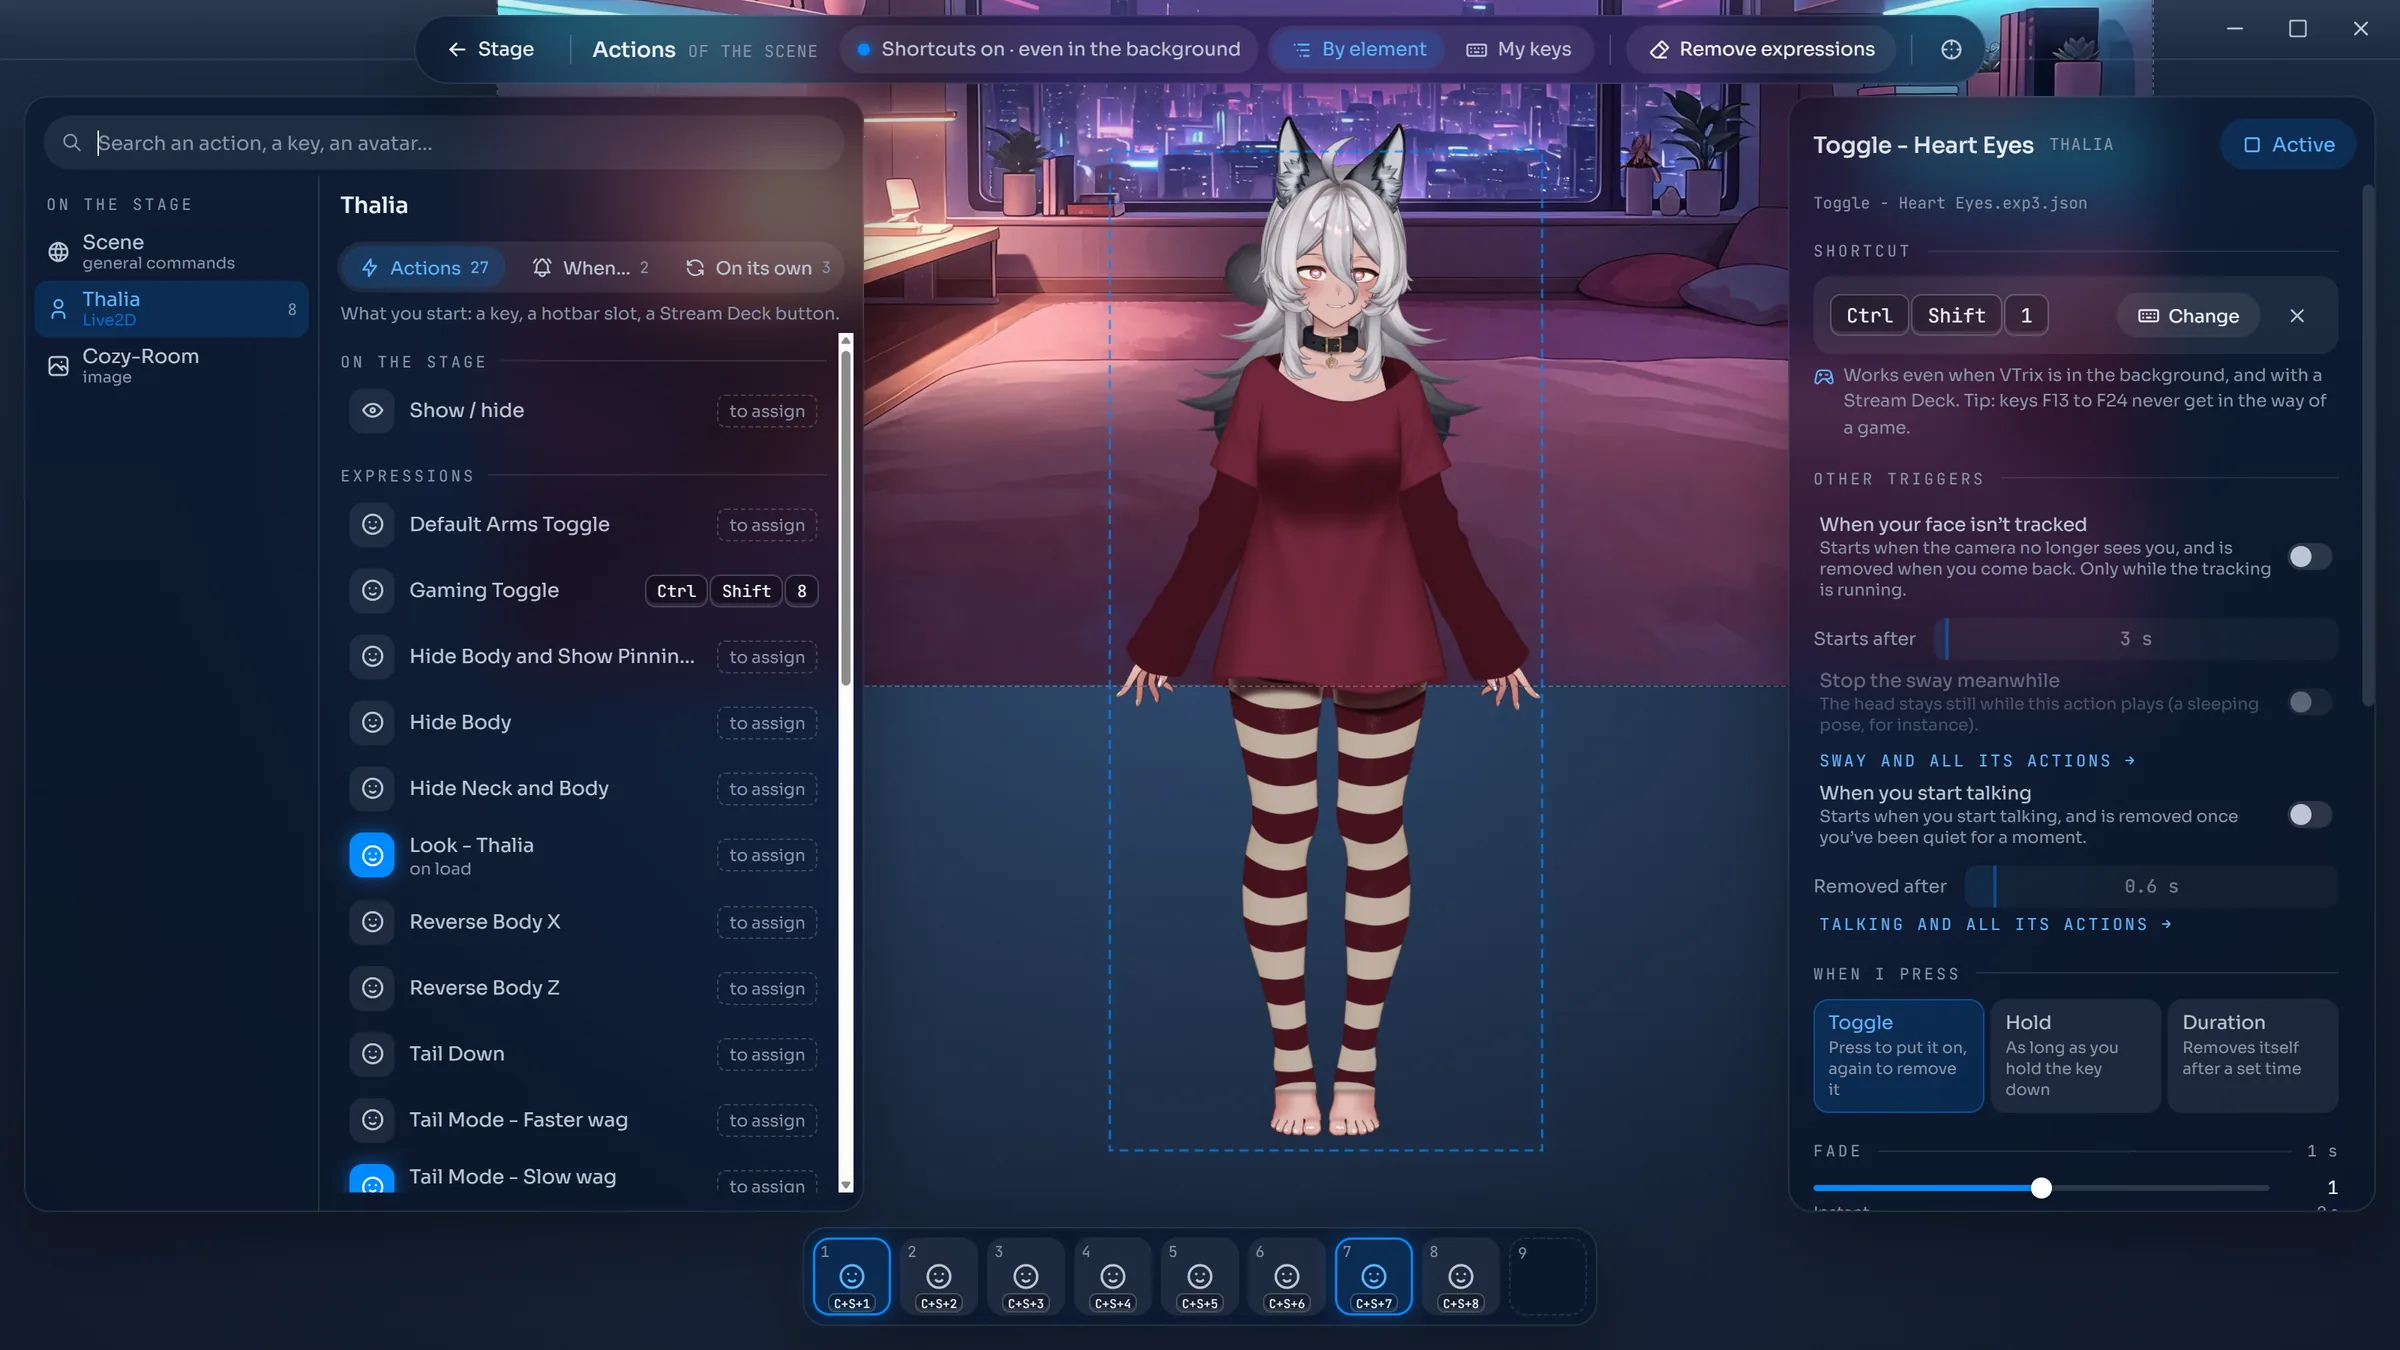The height and width of the screenshot is (1350, 2400).
Task: Switch to the On its own tab
Action: (x=757, y=268)
